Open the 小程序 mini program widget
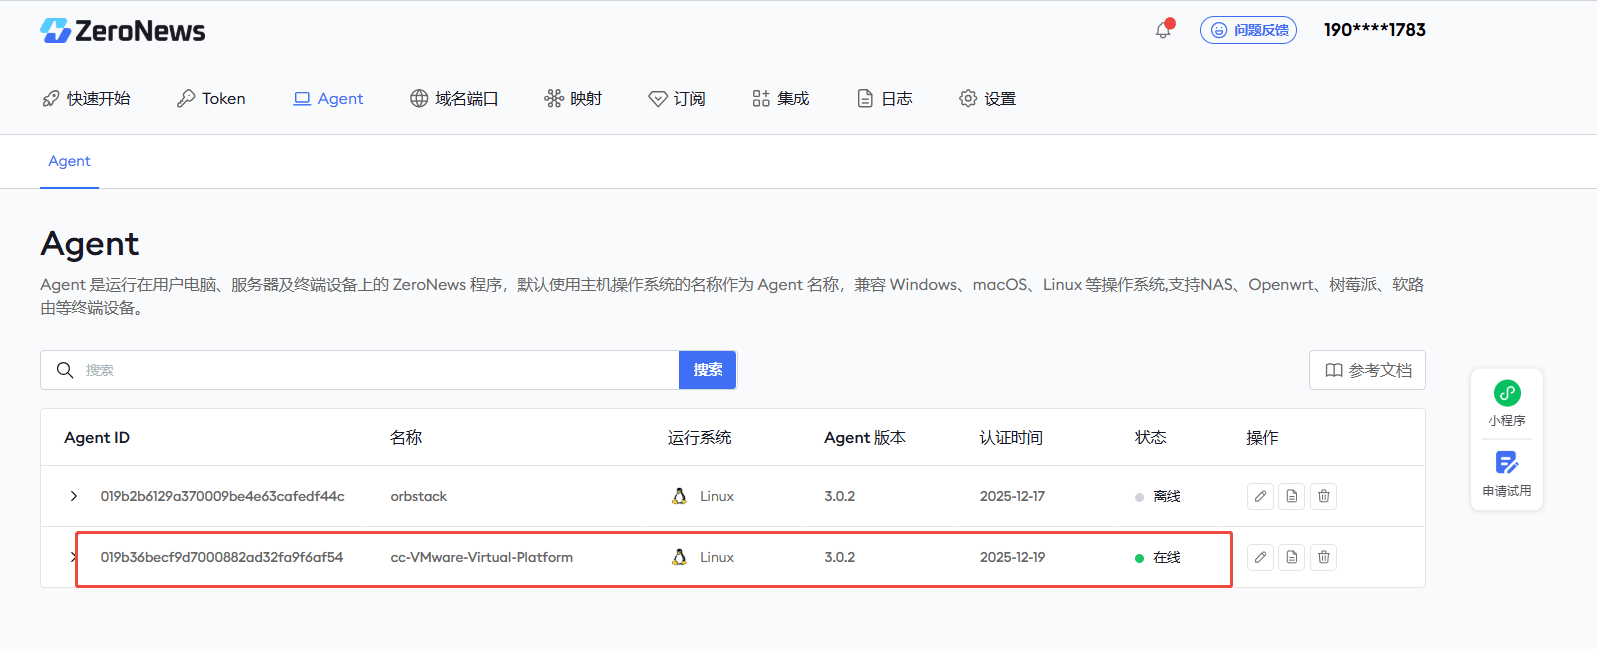The image size is (1597, 649). [x=1507, y=403]
